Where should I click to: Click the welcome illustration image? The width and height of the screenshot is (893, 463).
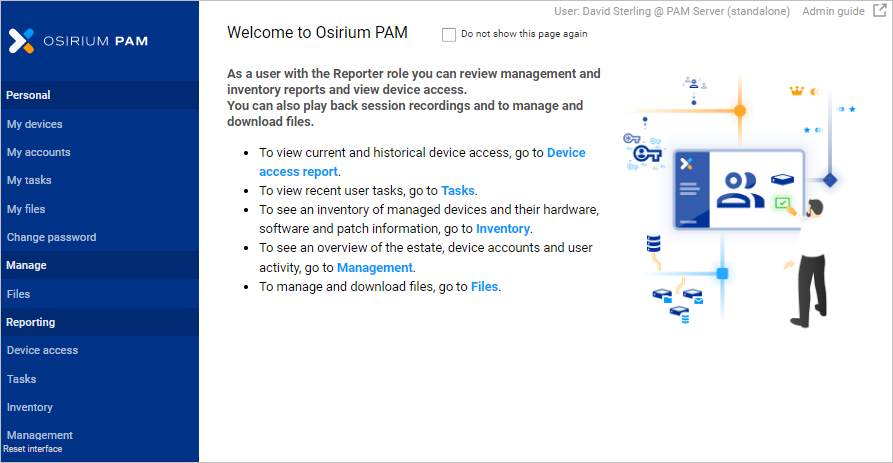tap(739, 200)
